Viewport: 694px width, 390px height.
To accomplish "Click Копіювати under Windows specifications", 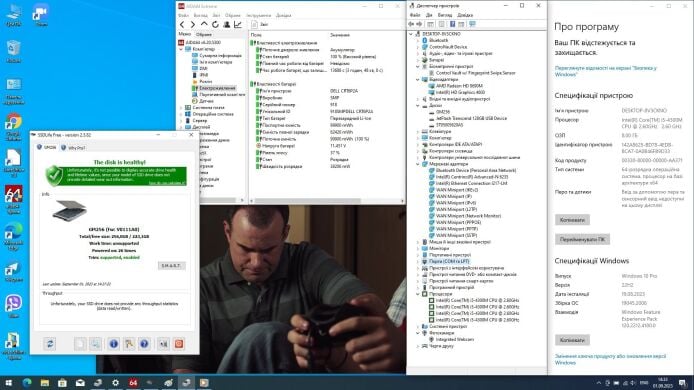I will (x=572, y=340).
